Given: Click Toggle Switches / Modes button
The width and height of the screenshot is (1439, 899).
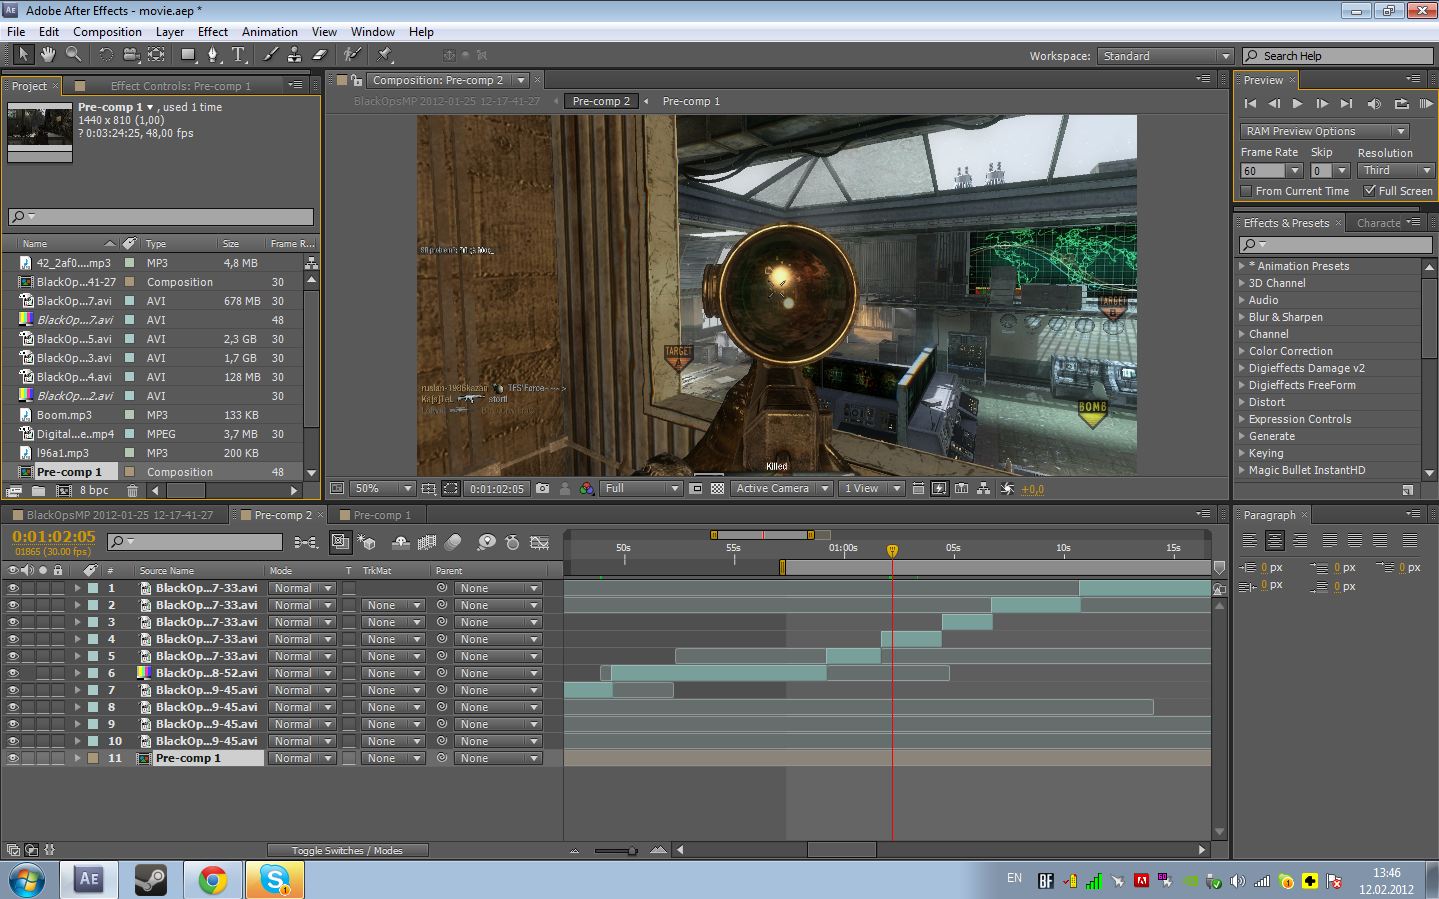Looking at the screenshot, I should point(347,851).
